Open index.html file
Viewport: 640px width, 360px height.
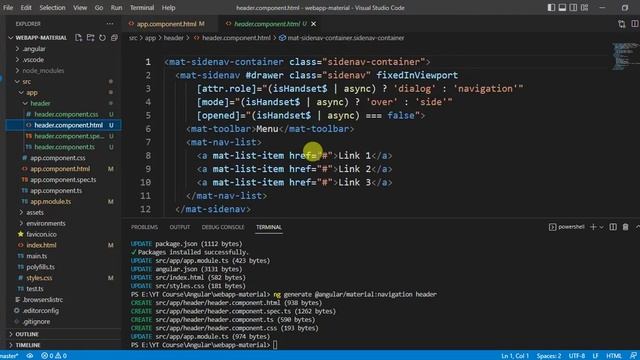(41, 245)
